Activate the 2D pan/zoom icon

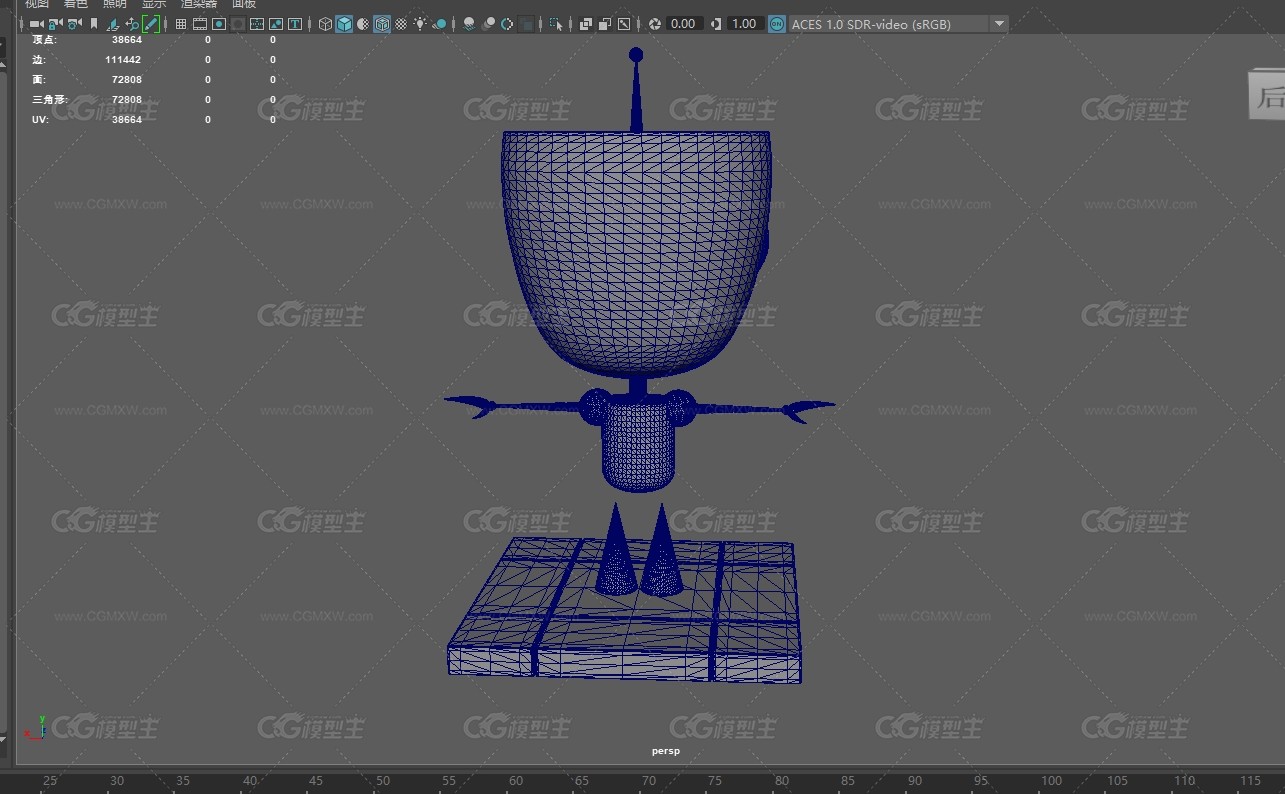point(132,24)
